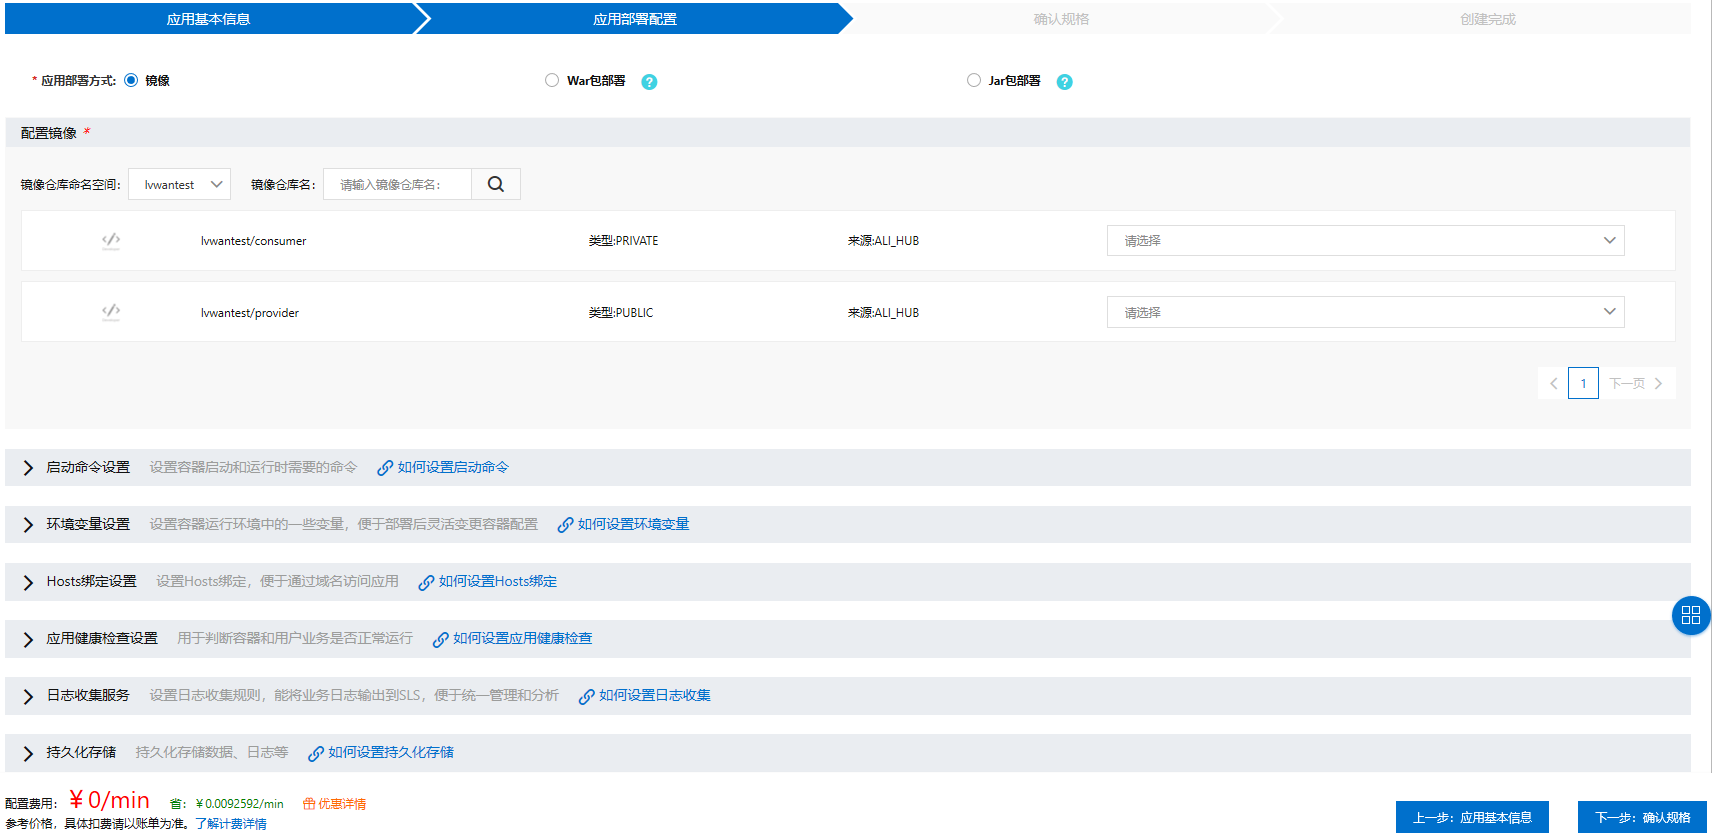The height and width of the screenshot is (837, 1712).
Task: Click the link icon before 如何设置启动命令
Action: click(x=385, y=468)
